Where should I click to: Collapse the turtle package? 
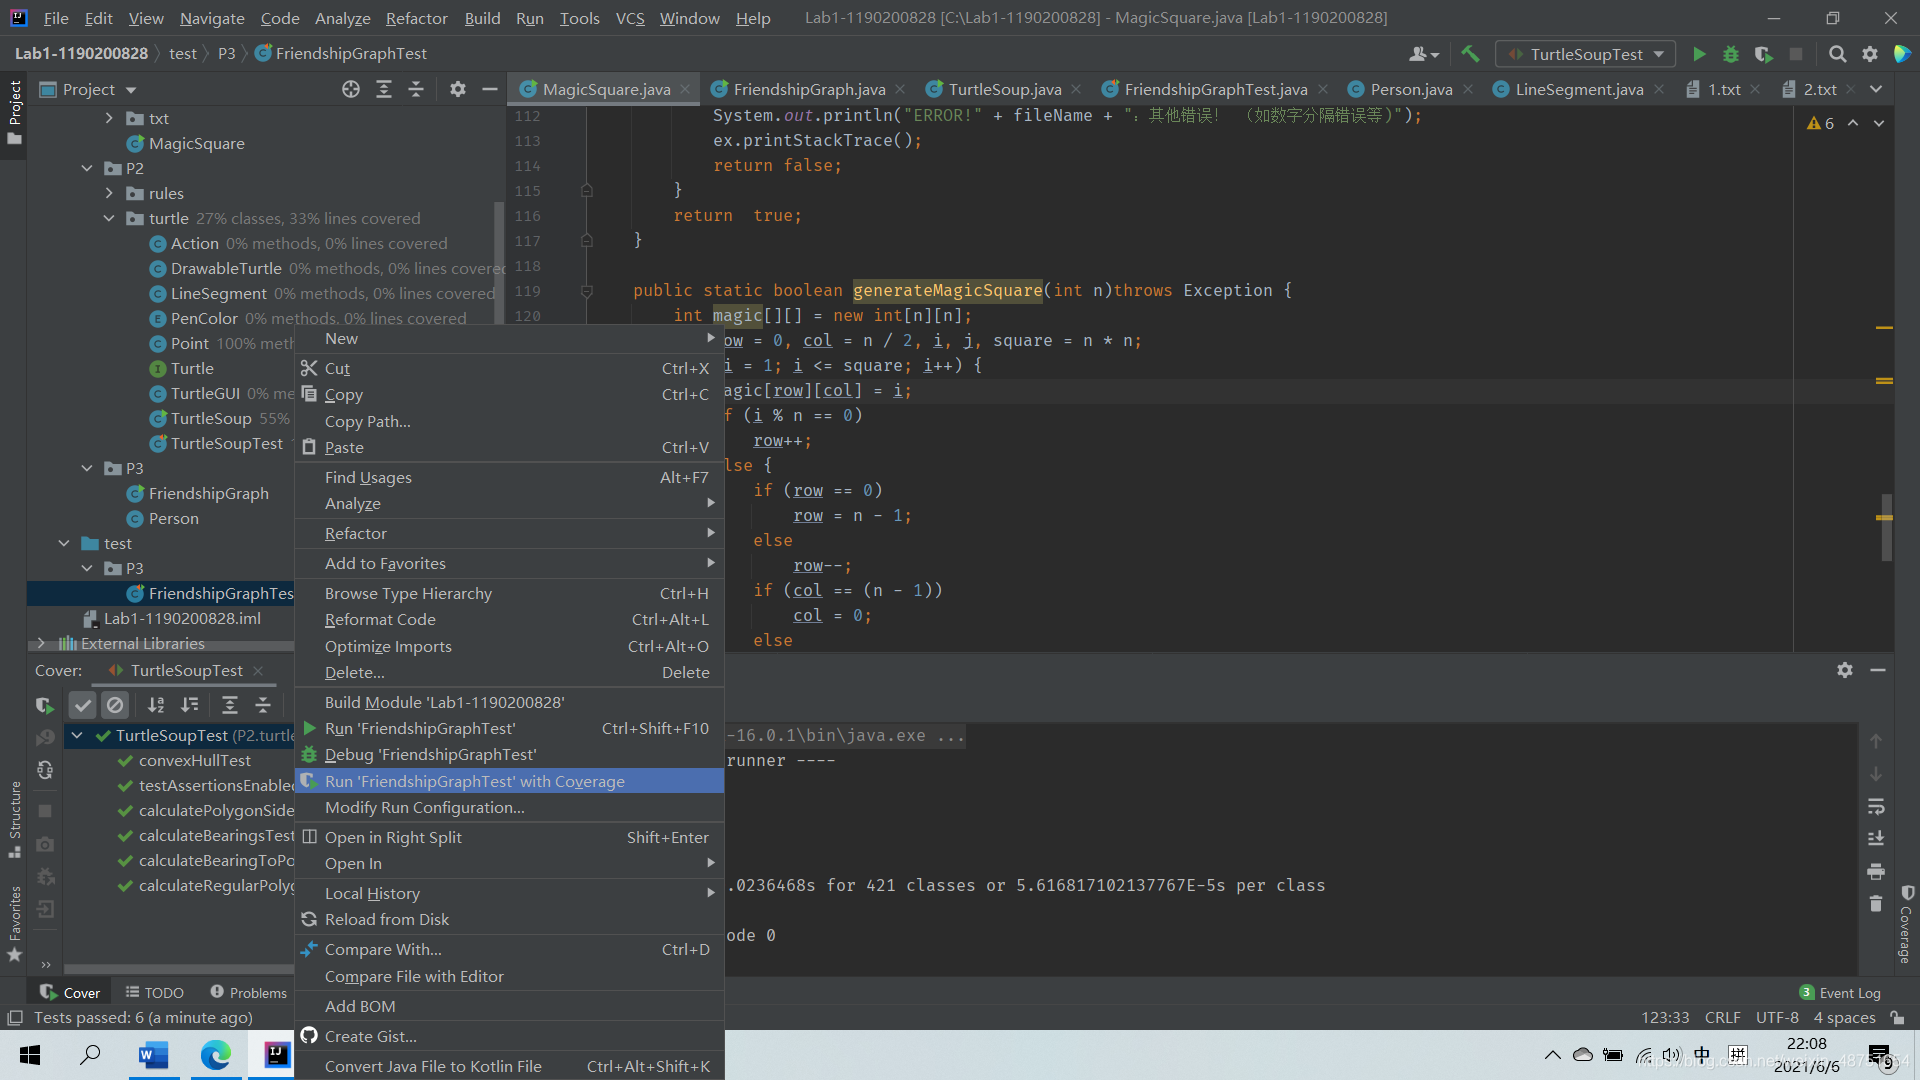coord(109,218)
